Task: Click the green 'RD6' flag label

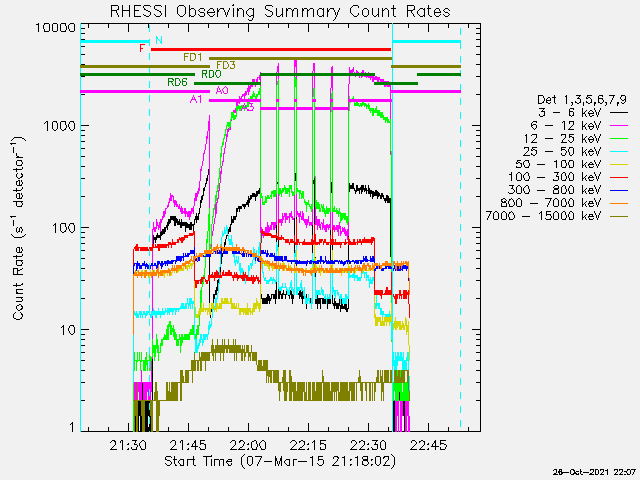Action: [177, 82]
